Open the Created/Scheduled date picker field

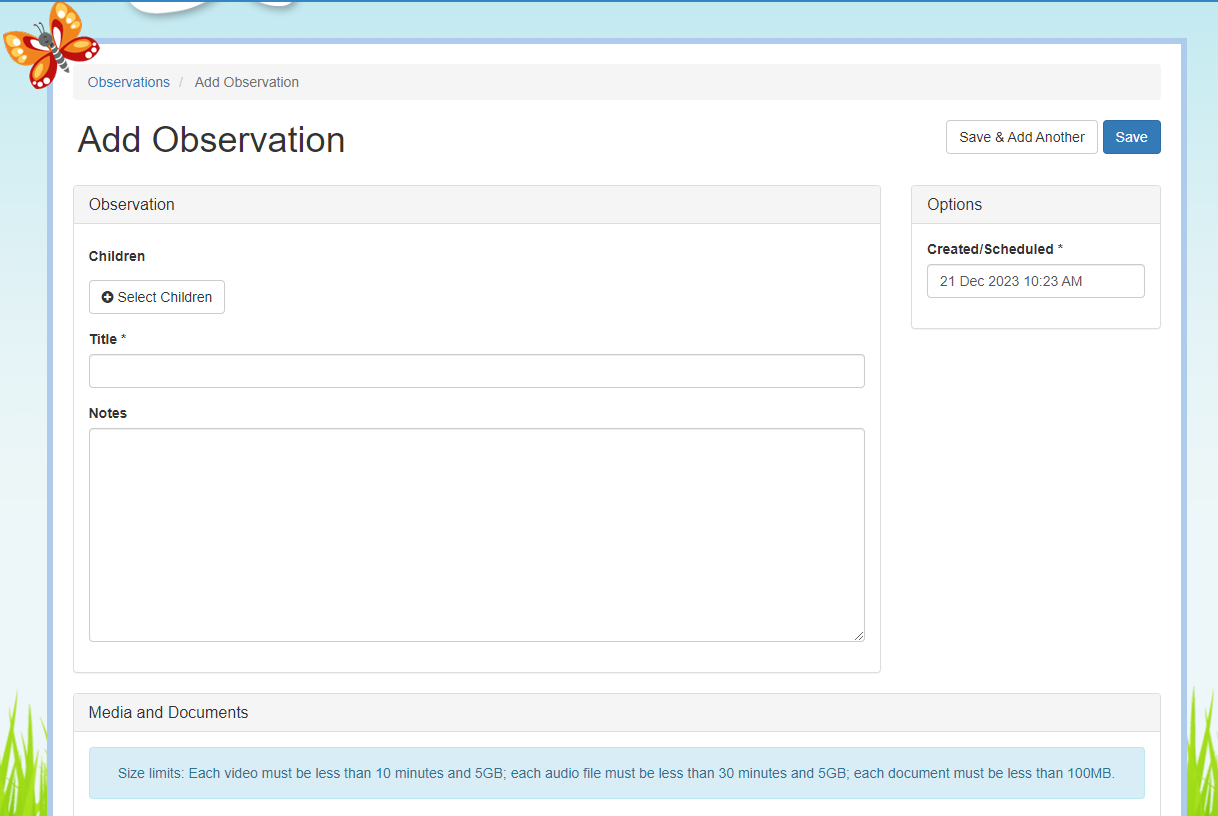pyautogui.click(x=1035, y=281)
